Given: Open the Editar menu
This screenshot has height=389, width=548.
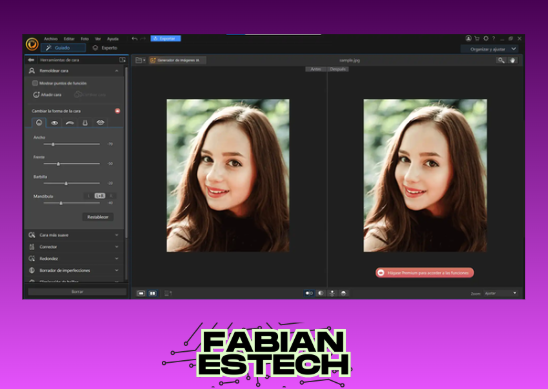Looking at the screenshot, I should pyautogui.click(x=69, y=39).
